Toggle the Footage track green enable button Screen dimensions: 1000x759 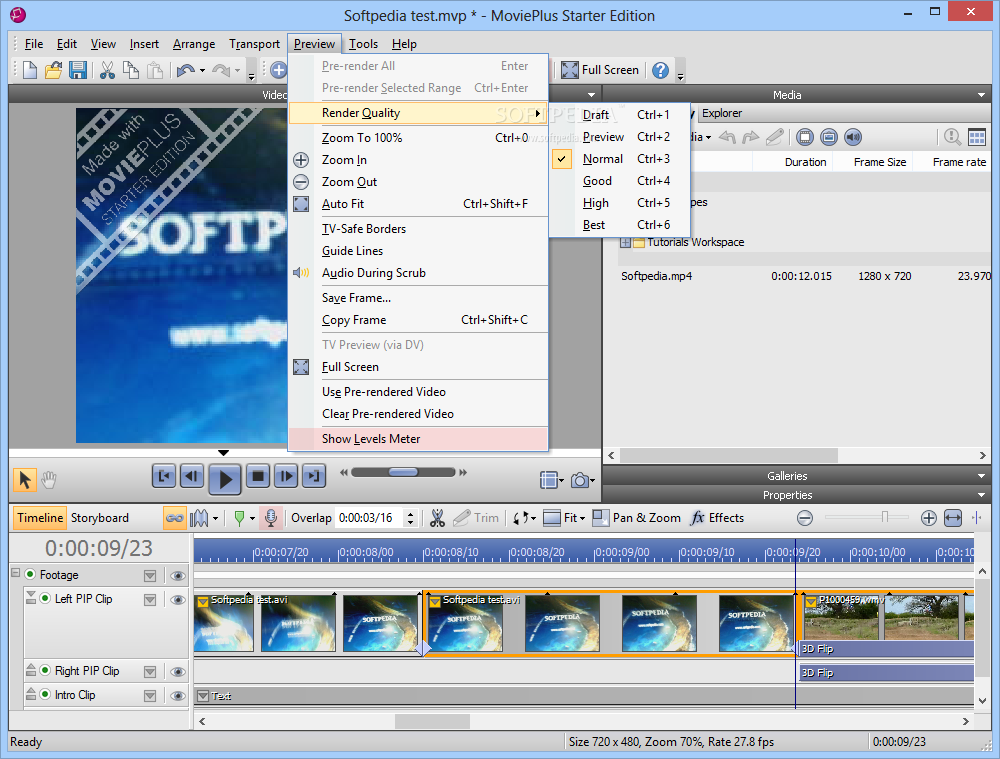pos(30,574)
